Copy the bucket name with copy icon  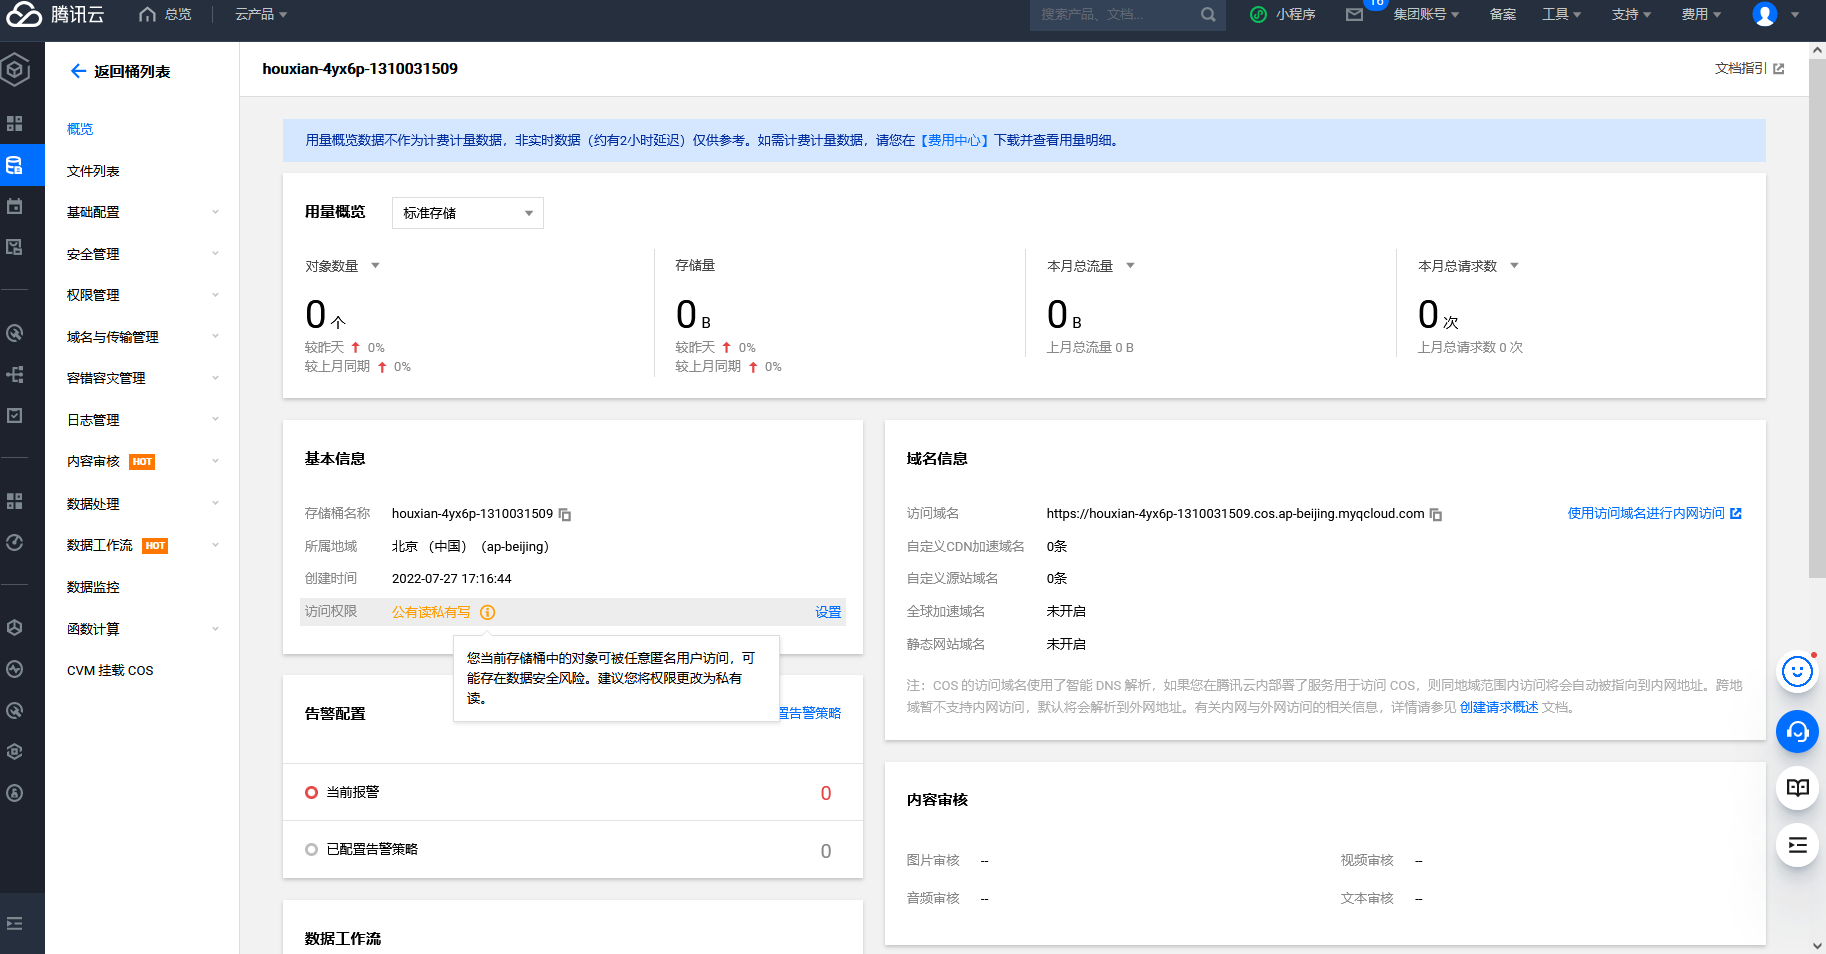[565, 514]
